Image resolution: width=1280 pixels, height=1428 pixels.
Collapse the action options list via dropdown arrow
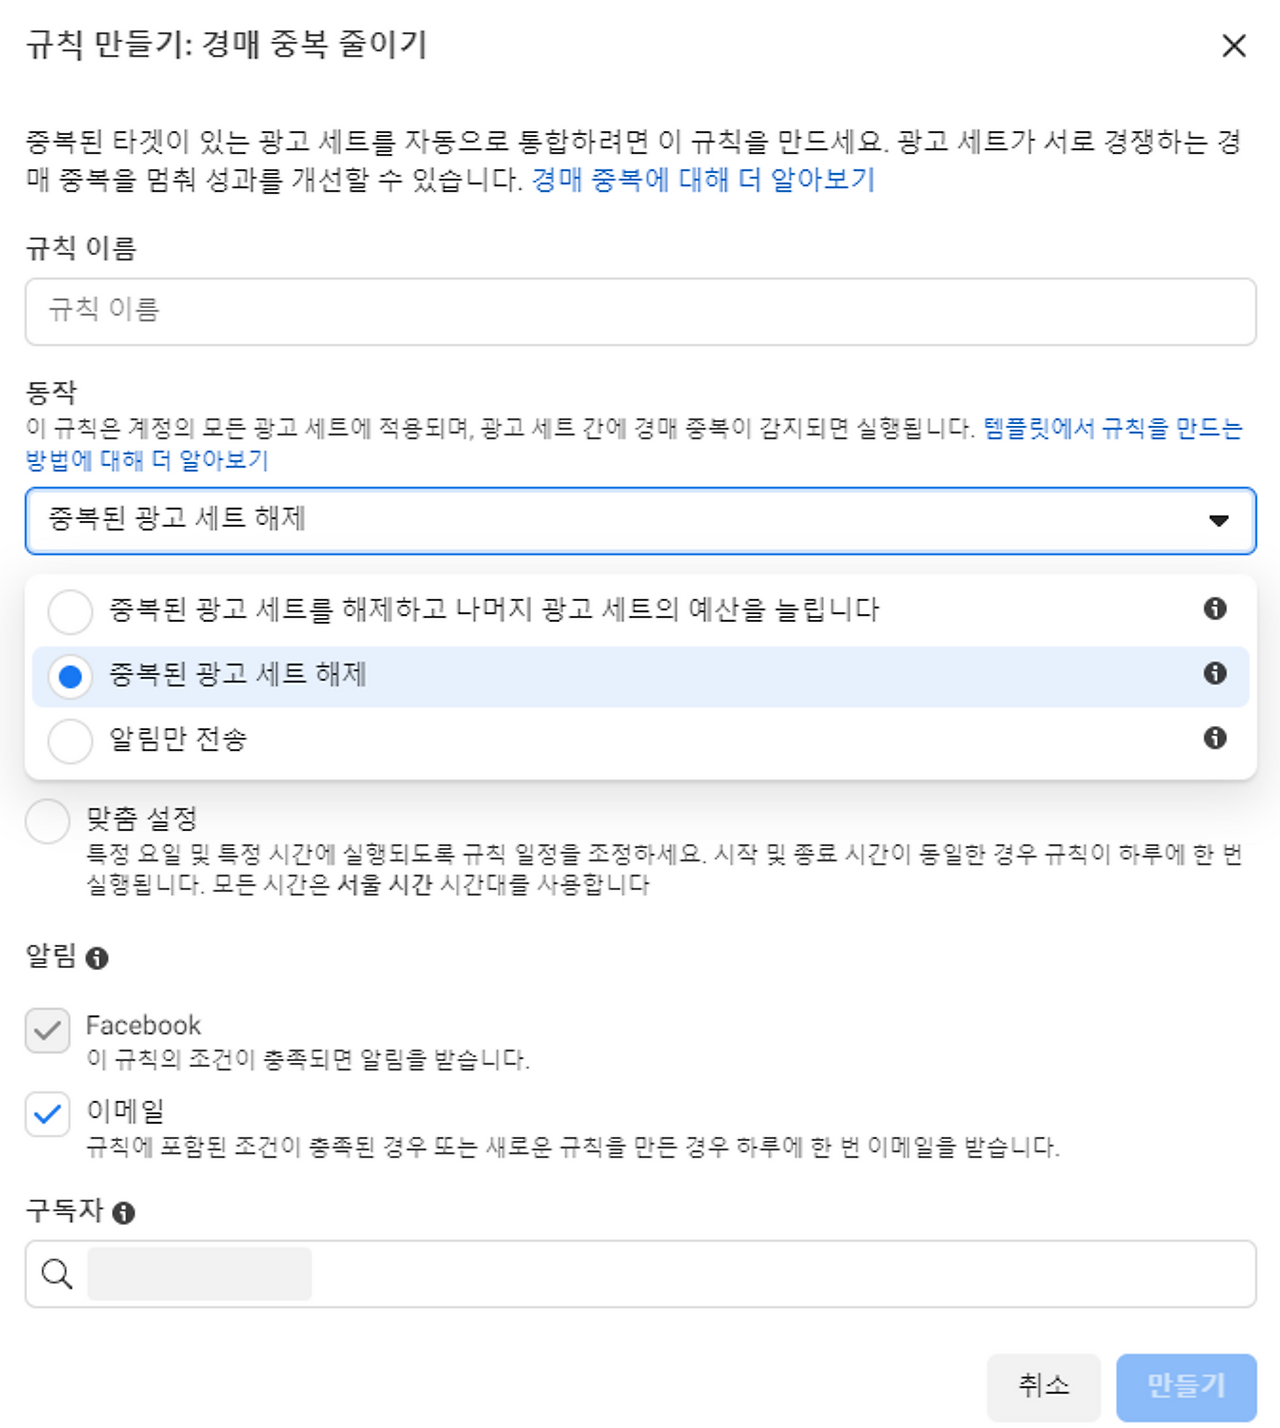click(1219, 520)
